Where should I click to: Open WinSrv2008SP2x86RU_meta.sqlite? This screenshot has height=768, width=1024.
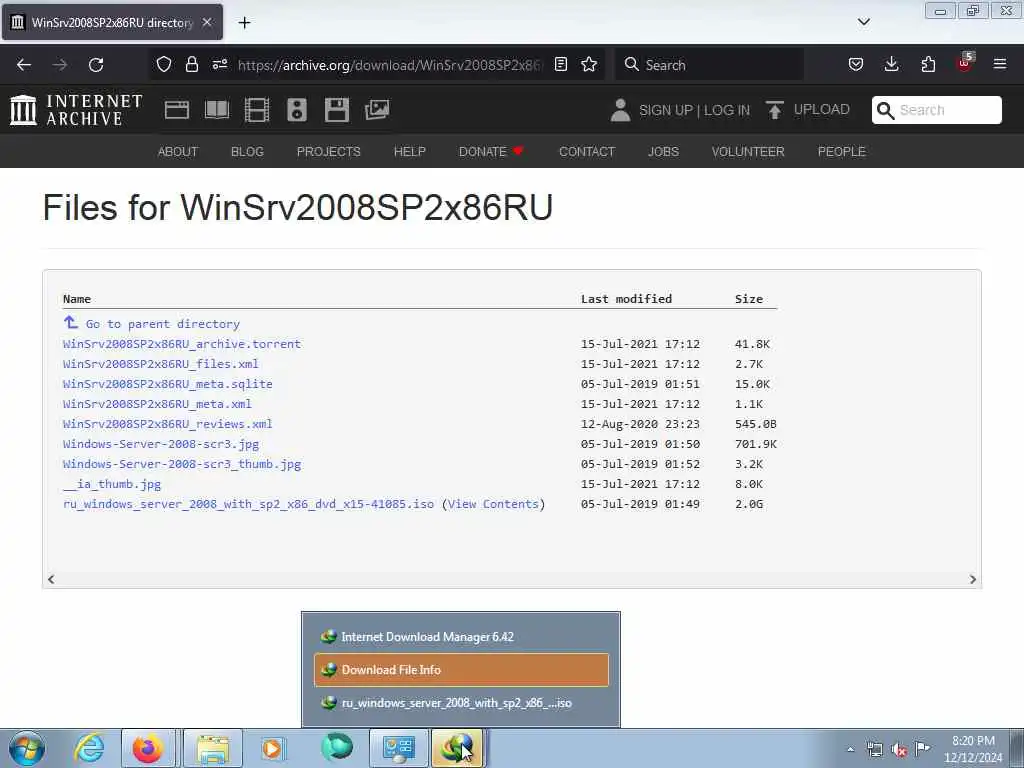(168, 384)
